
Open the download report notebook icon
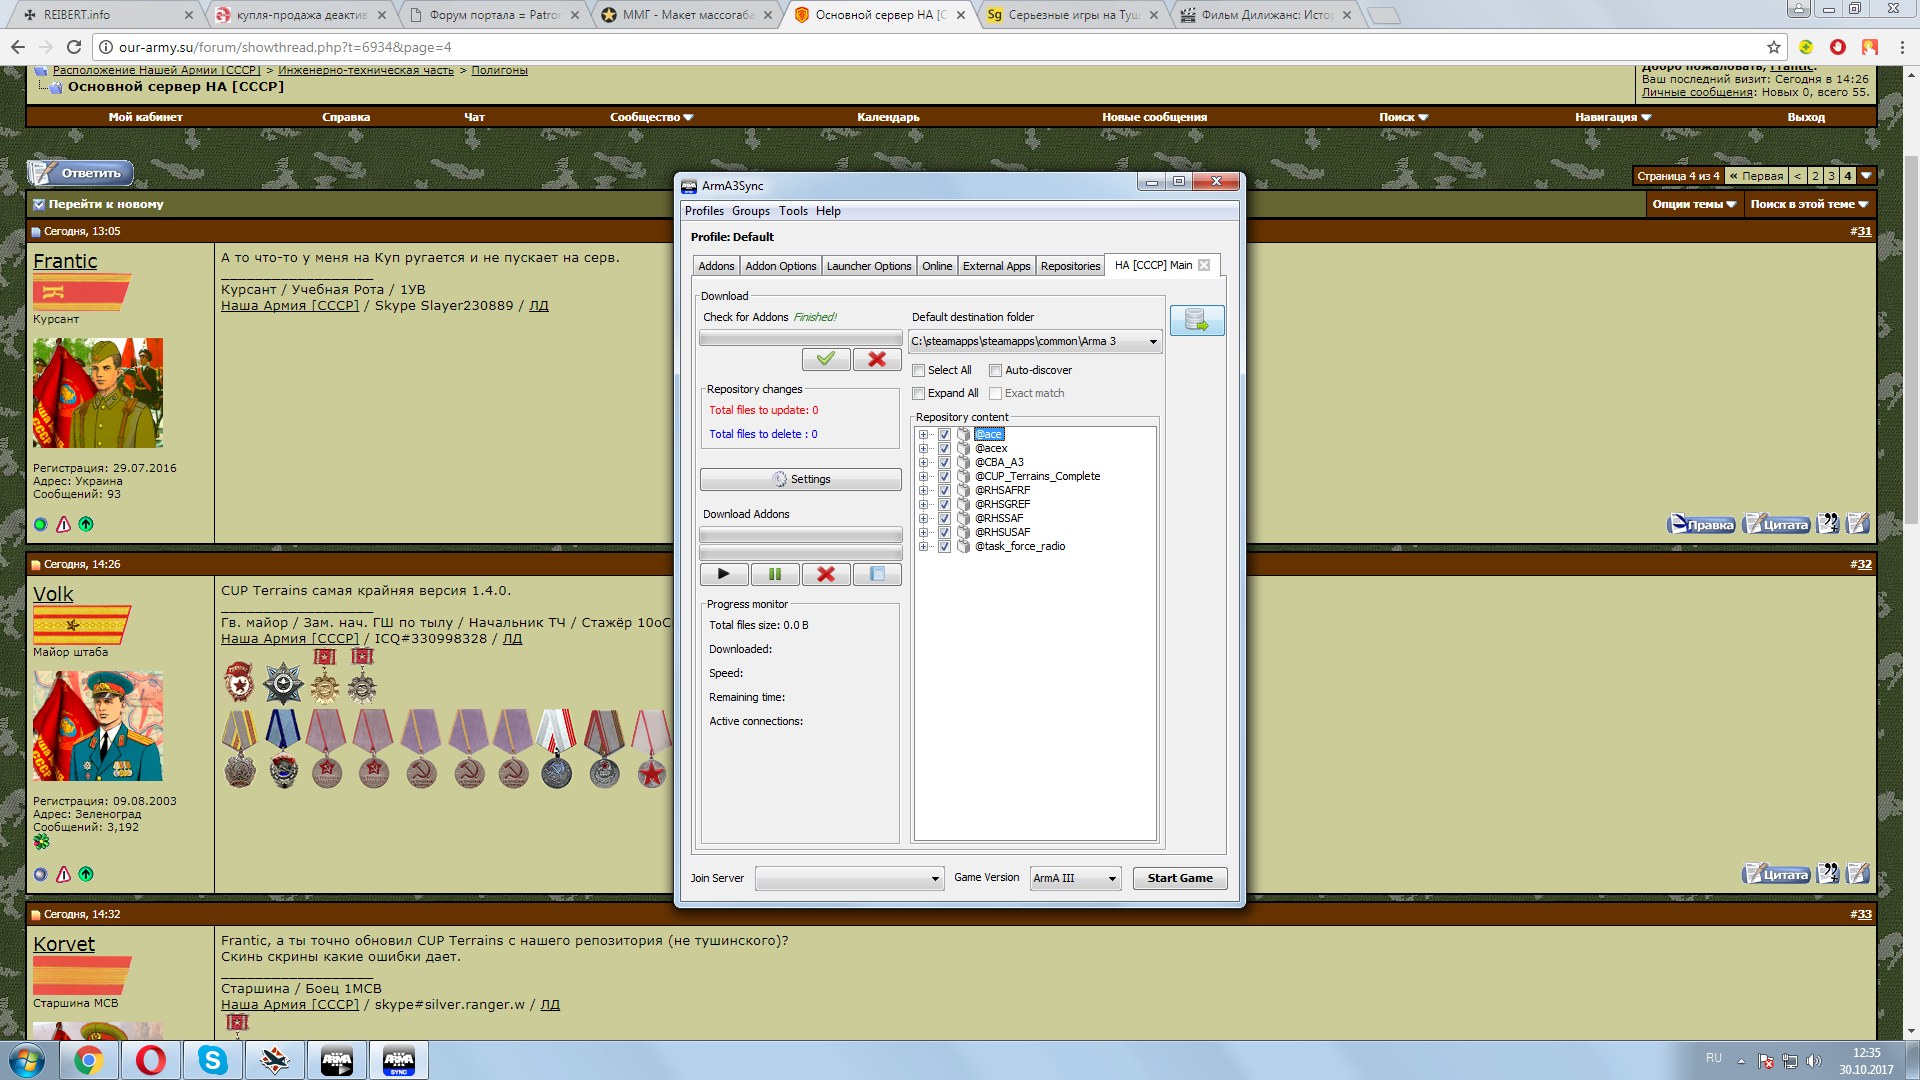point(877,574)
